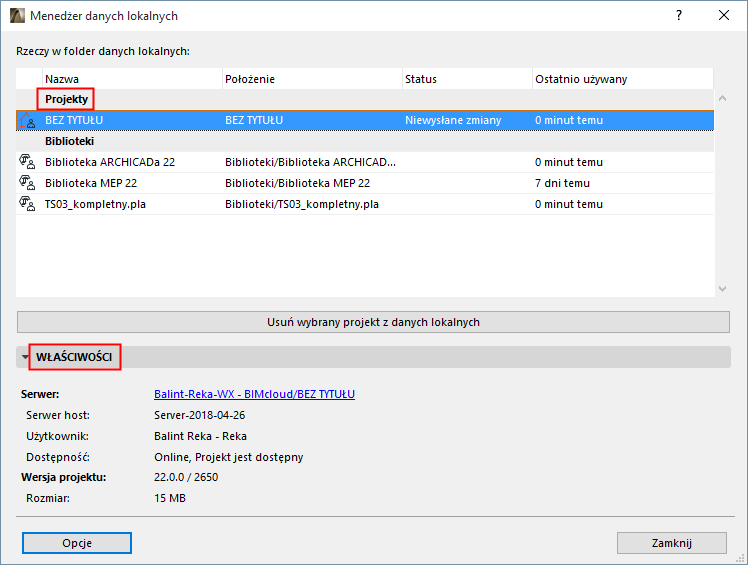Click the Projekty group header

point(66,99)
